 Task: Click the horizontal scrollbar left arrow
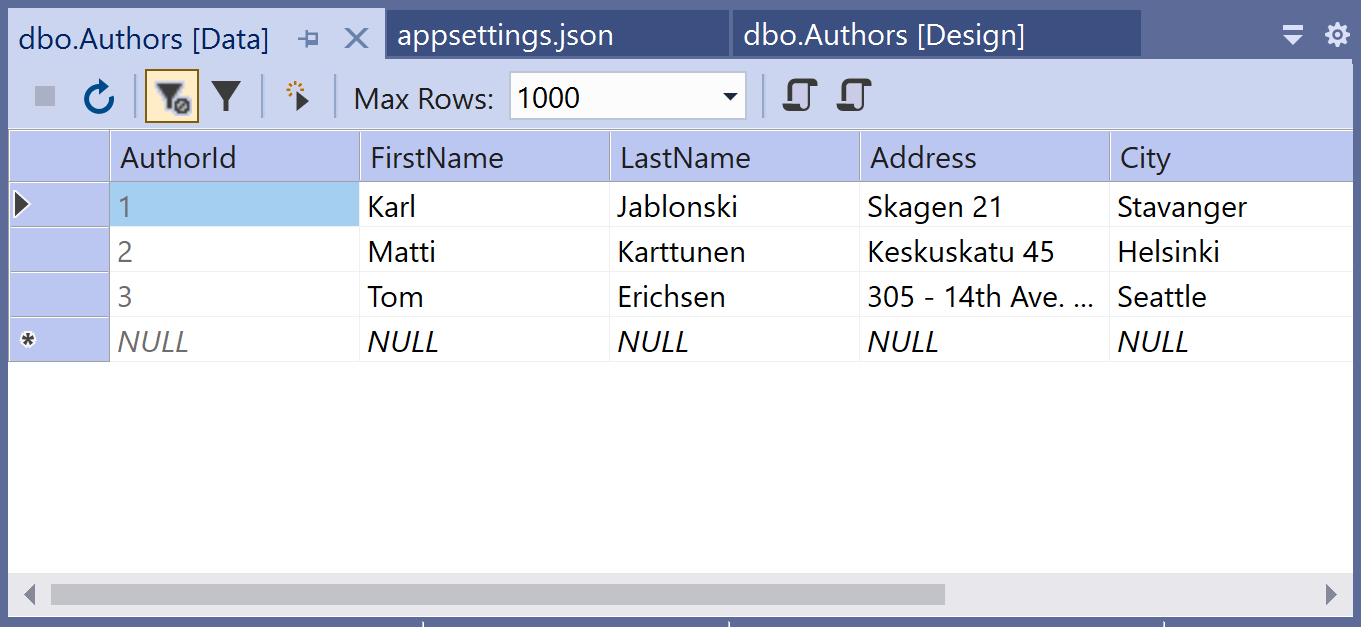click(x=30, y=595)
